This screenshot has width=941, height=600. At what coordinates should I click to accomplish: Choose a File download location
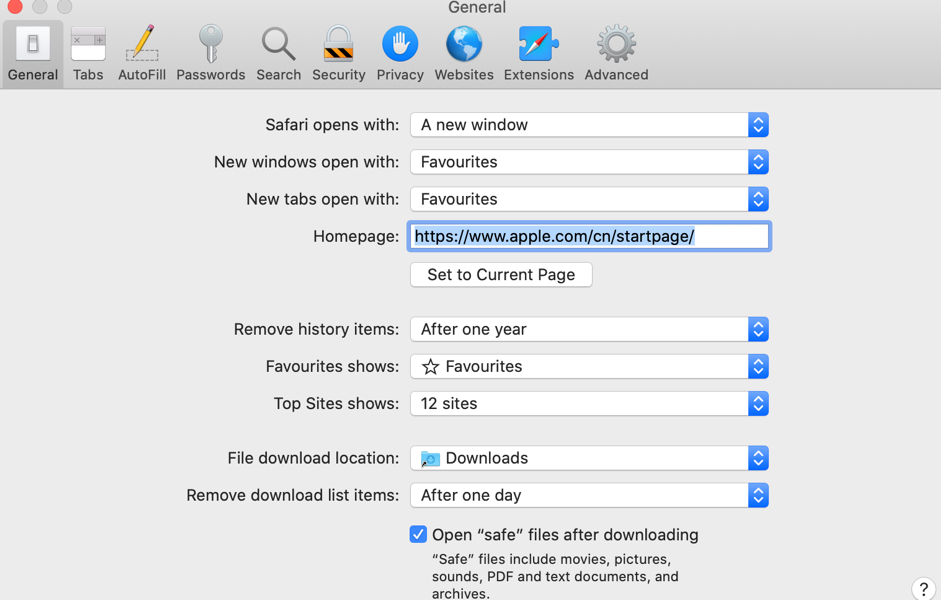click(589, 458)
